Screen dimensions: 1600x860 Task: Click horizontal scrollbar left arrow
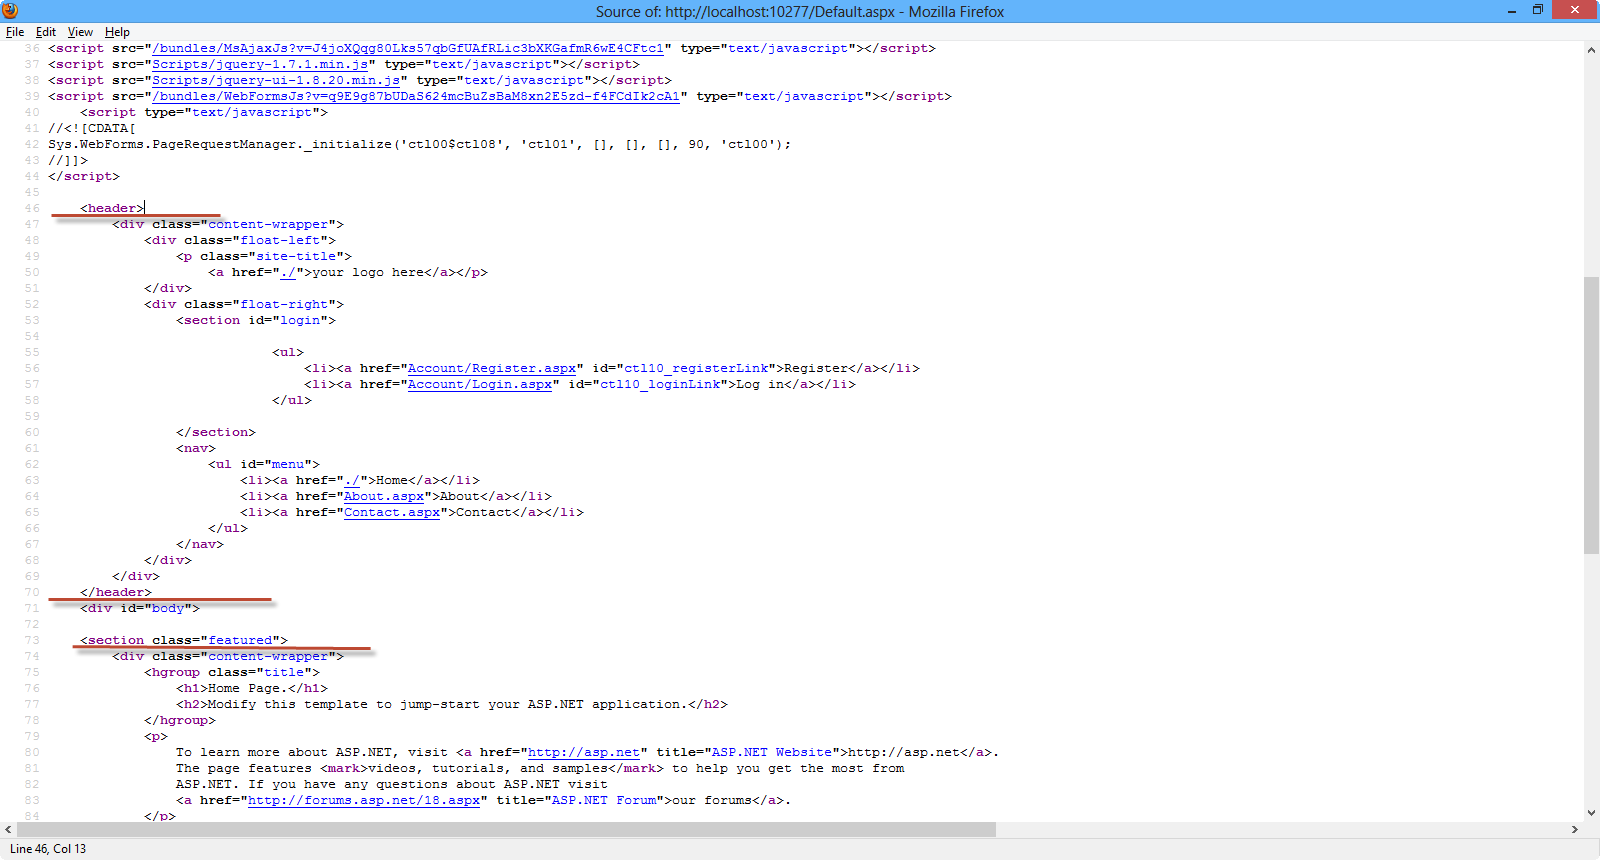point(9,830)
